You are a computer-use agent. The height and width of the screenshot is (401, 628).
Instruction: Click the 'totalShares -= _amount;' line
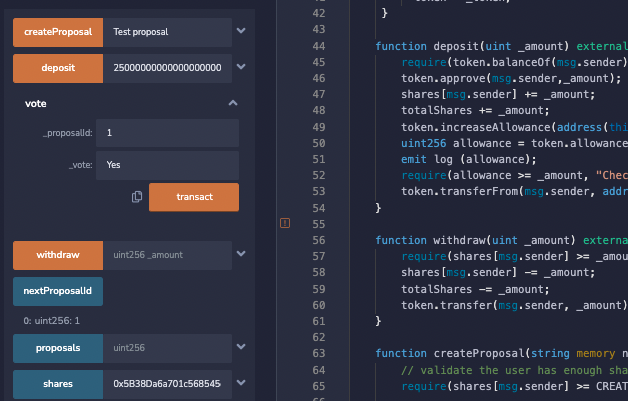pyautogui.click(x=475, y=289)
